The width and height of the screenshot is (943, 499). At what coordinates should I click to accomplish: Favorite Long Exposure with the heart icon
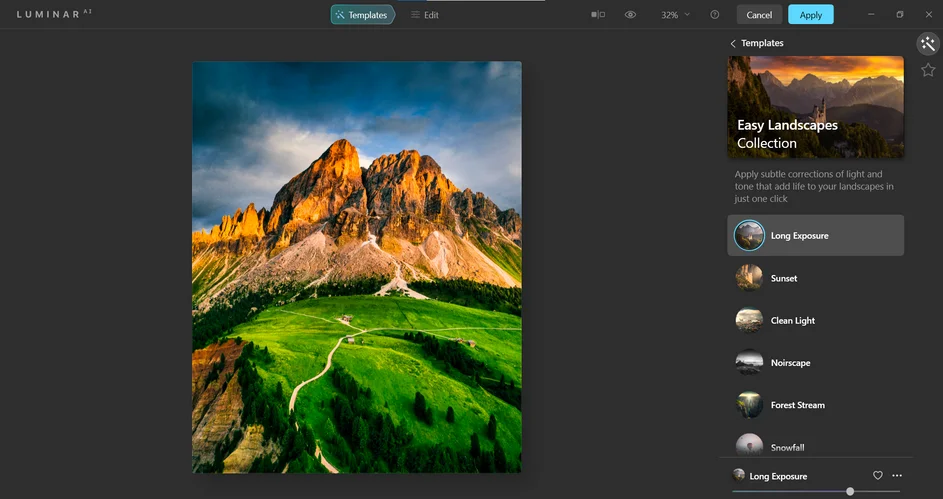pyautogui.click(x=878, y=476)
